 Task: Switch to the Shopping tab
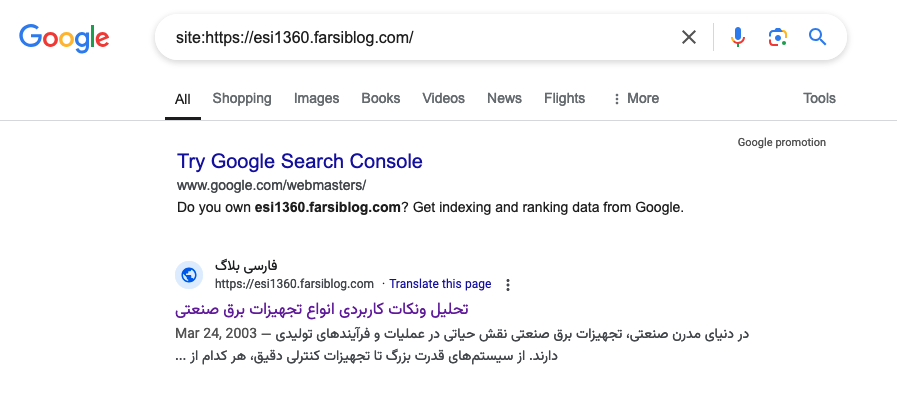[x=242, y=98]
